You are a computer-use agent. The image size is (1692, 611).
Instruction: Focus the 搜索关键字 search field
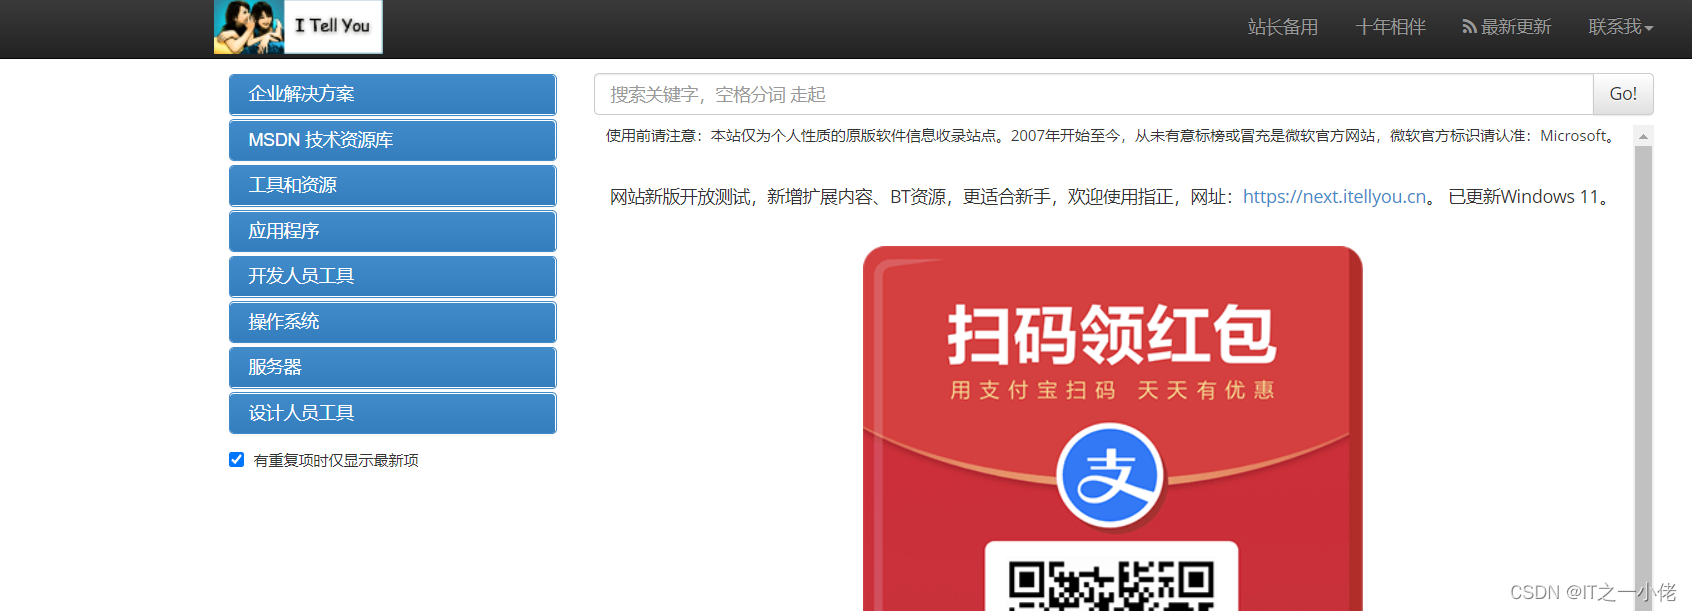[x=1093, y=94]
